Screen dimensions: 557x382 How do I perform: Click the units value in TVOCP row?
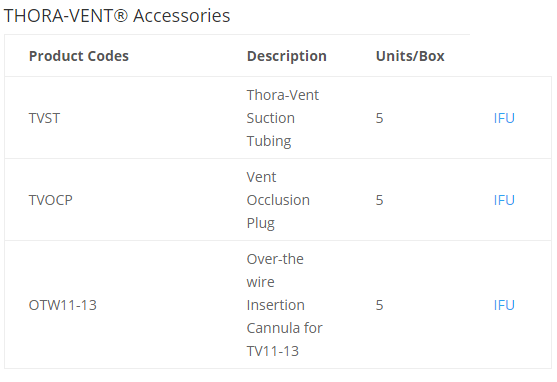click(x=379, y=200)
